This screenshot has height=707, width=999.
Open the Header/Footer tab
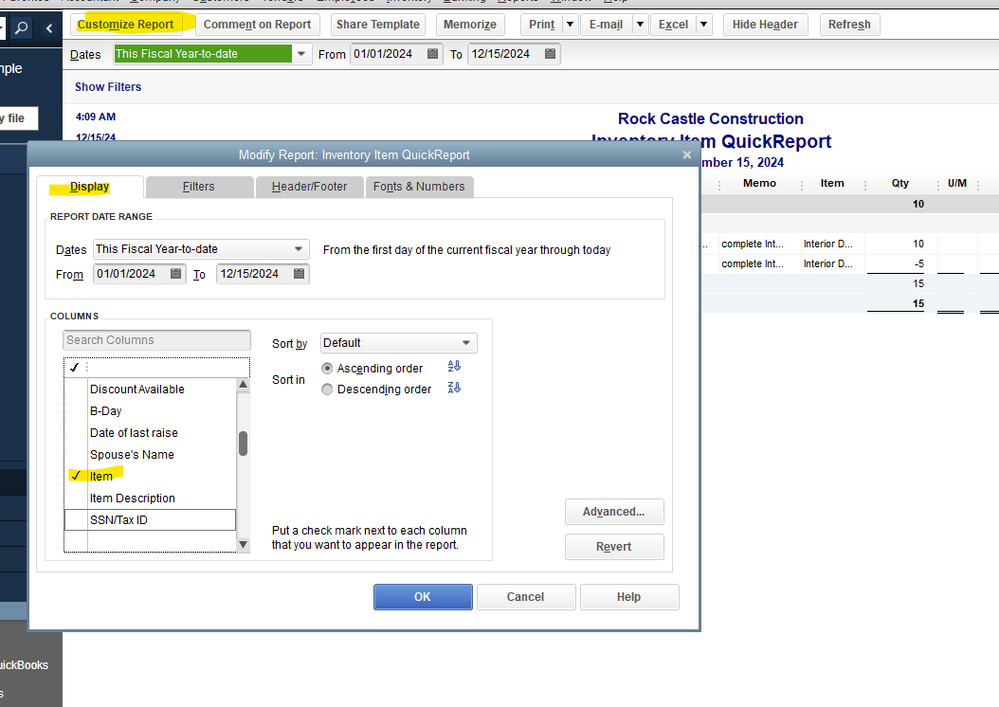[x=309, y=187]
